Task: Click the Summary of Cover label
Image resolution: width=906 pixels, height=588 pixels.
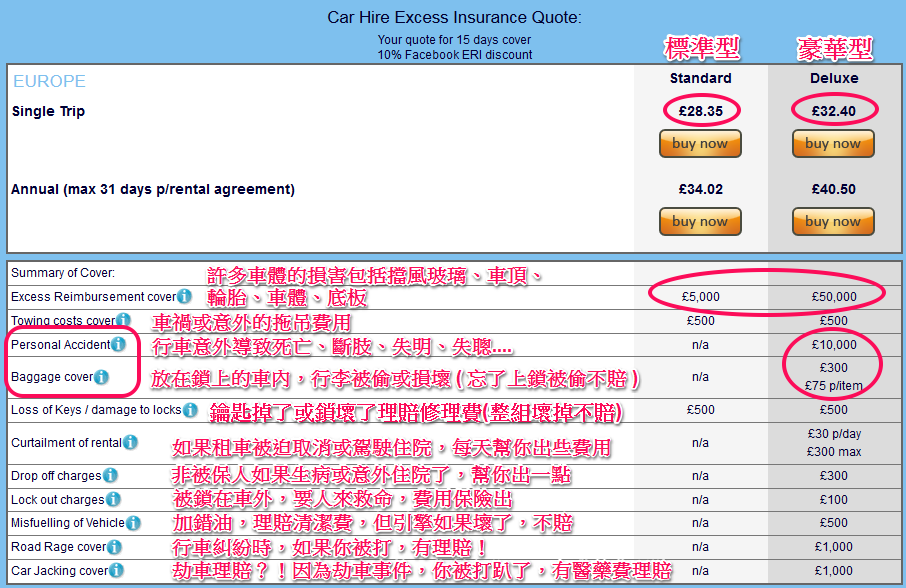Action: pyautogui.click(x=63, y=273)
